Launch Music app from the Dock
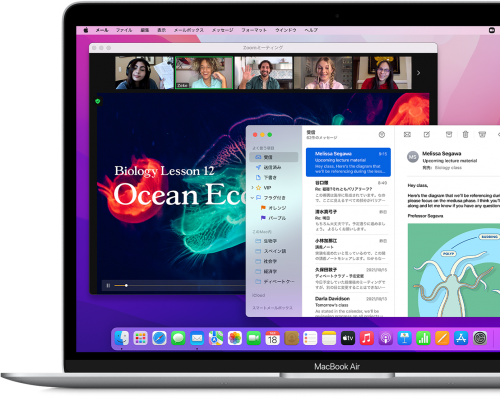 tap(366, 339)
